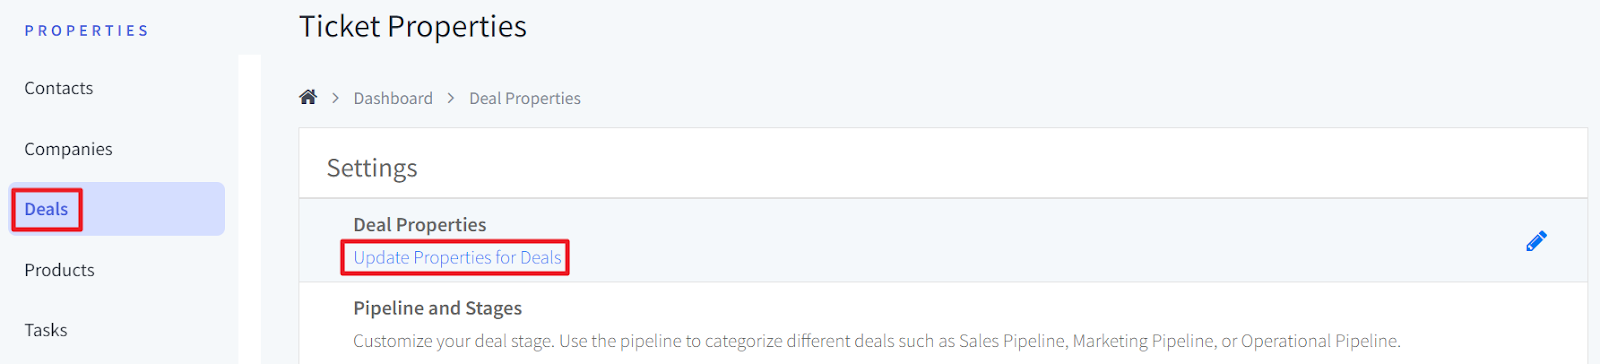Image resolution: width=1600 pixels, height=364 pixels.
Task: Open Tasks in the Properties sidebar
Action: point(46,330)
